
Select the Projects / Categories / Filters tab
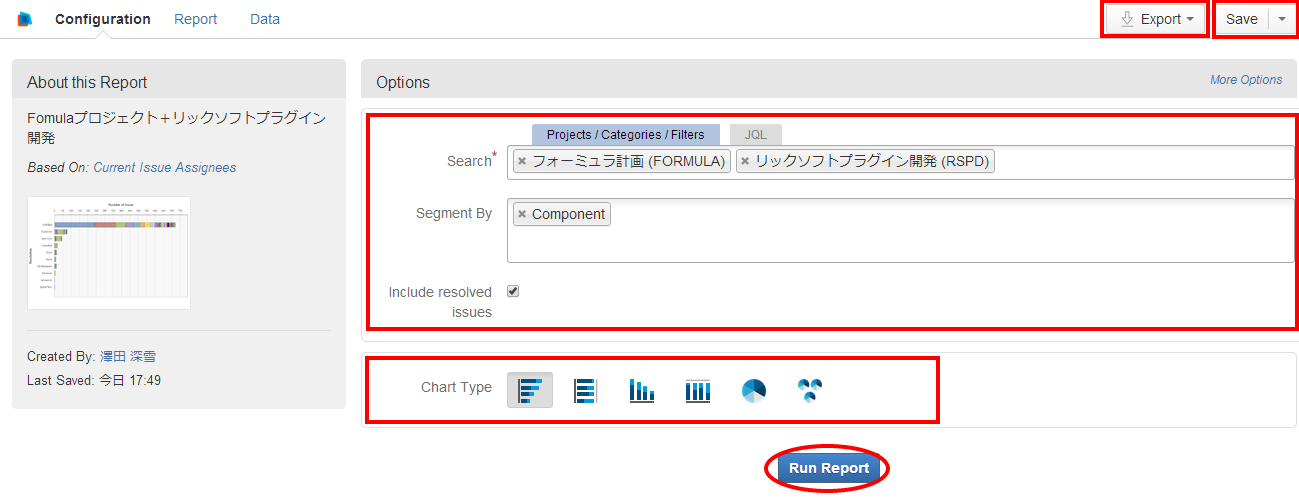tap(625, 135)
